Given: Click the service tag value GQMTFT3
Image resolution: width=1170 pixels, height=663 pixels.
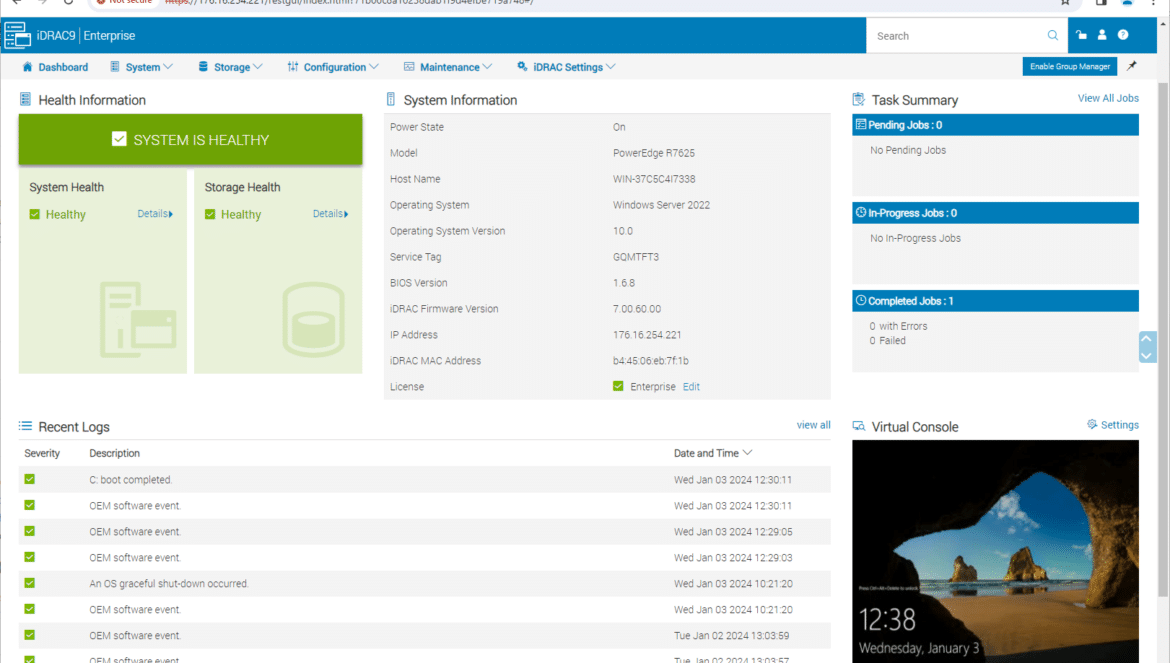Looking at the screenshot, I should pyautogui.click(x=636, y=257).
